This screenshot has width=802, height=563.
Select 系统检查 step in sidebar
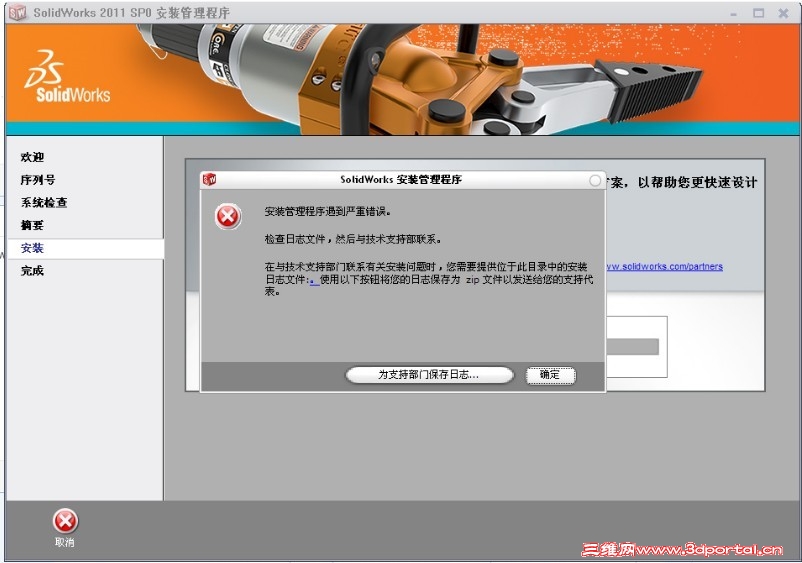(x=44, y=202)
